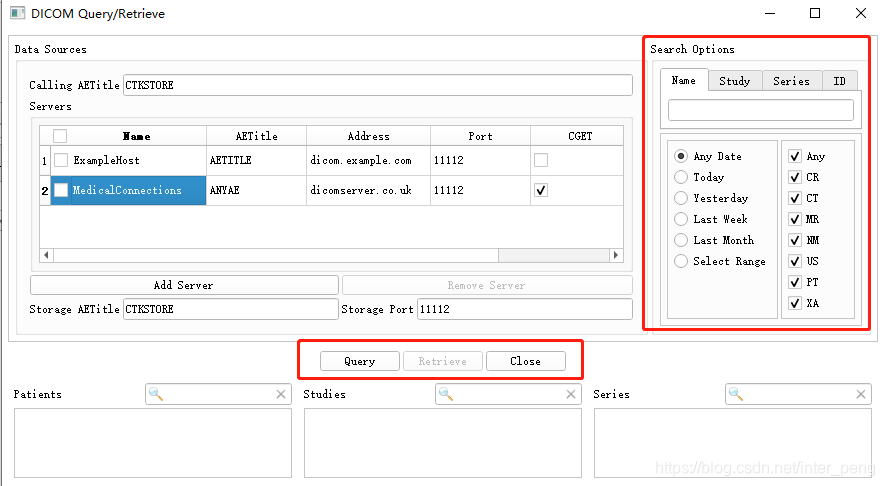Check the MedicalConnections server checkbox
Viewport: 884px width, 486px height.
61,190
